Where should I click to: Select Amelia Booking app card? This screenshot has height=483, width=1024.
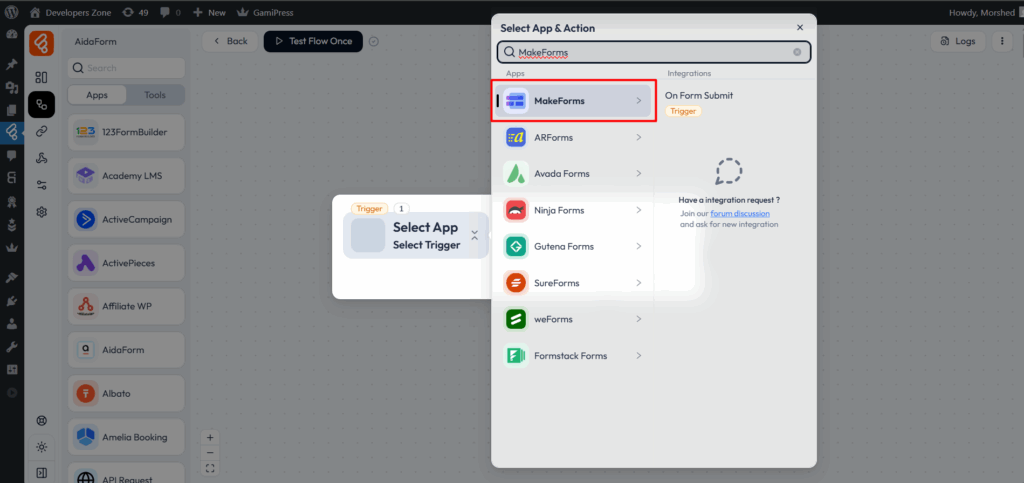(126, 437)
